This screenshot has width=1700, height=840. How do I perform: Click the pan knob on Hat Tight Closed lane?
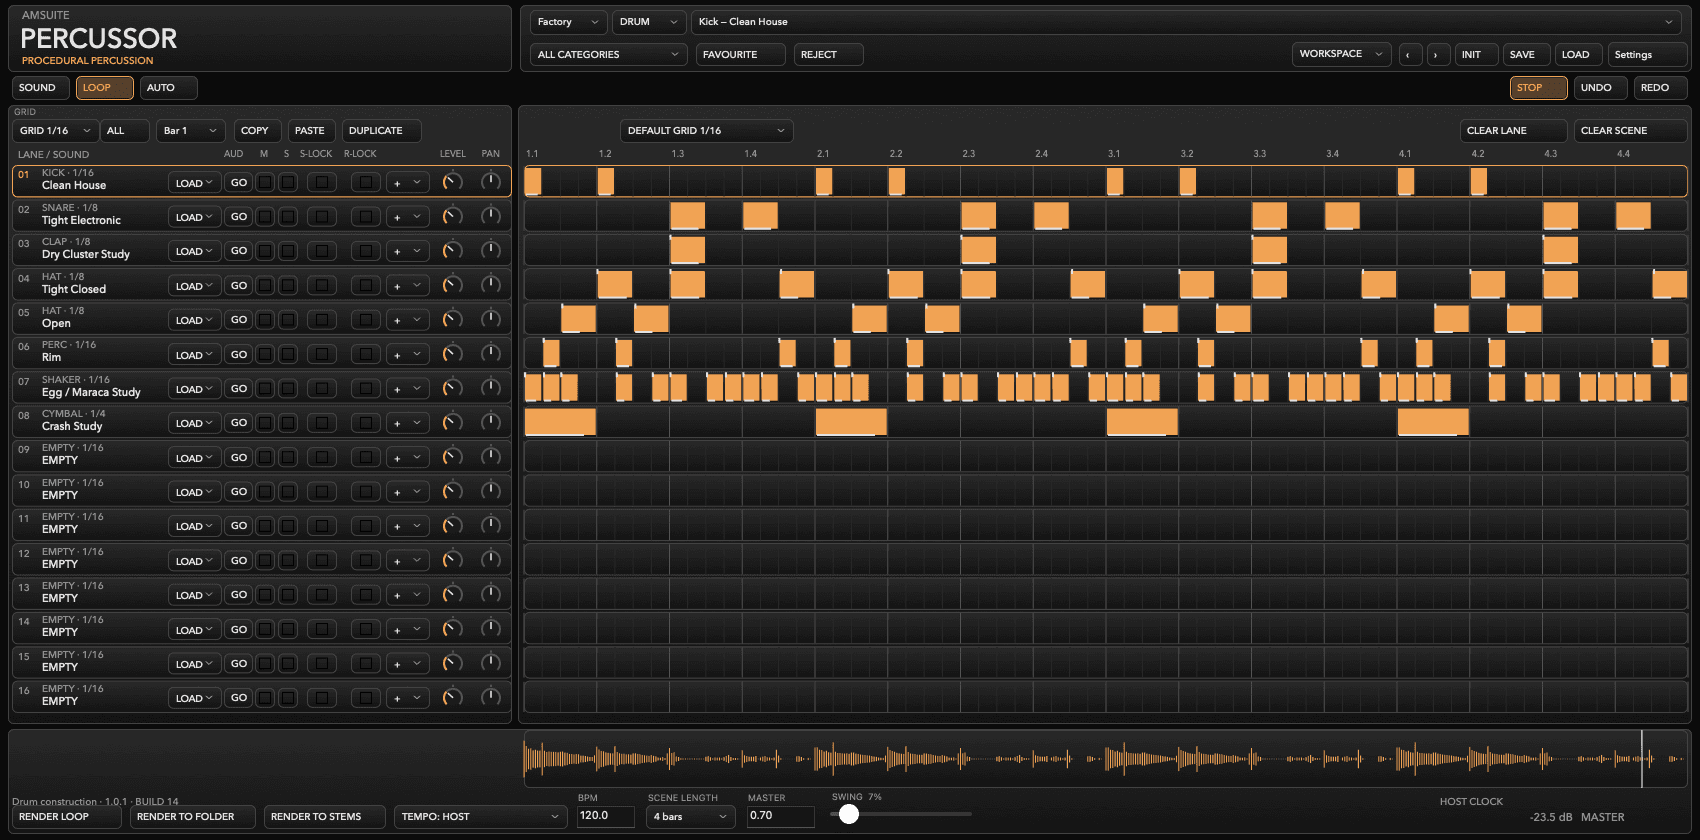pyautogui.click(x=490, y=285)
